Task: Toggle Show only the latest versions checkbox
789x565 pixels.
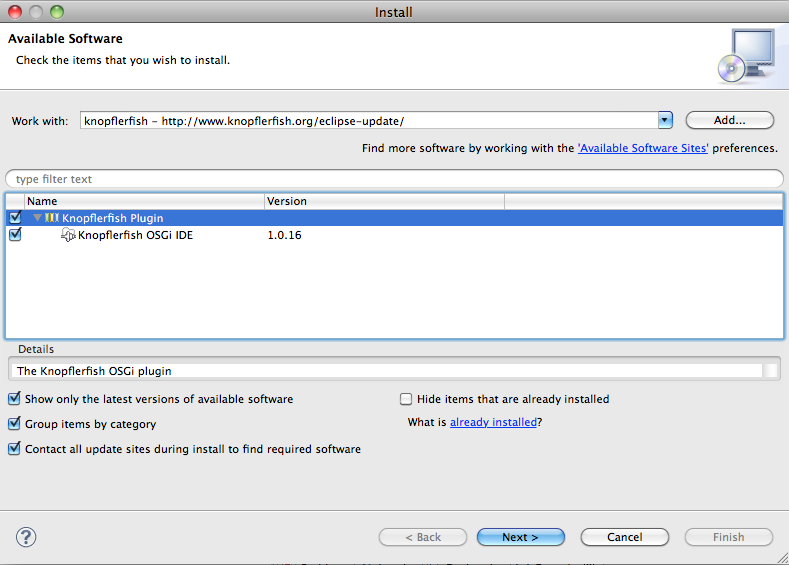Action: tap(15, 398)
